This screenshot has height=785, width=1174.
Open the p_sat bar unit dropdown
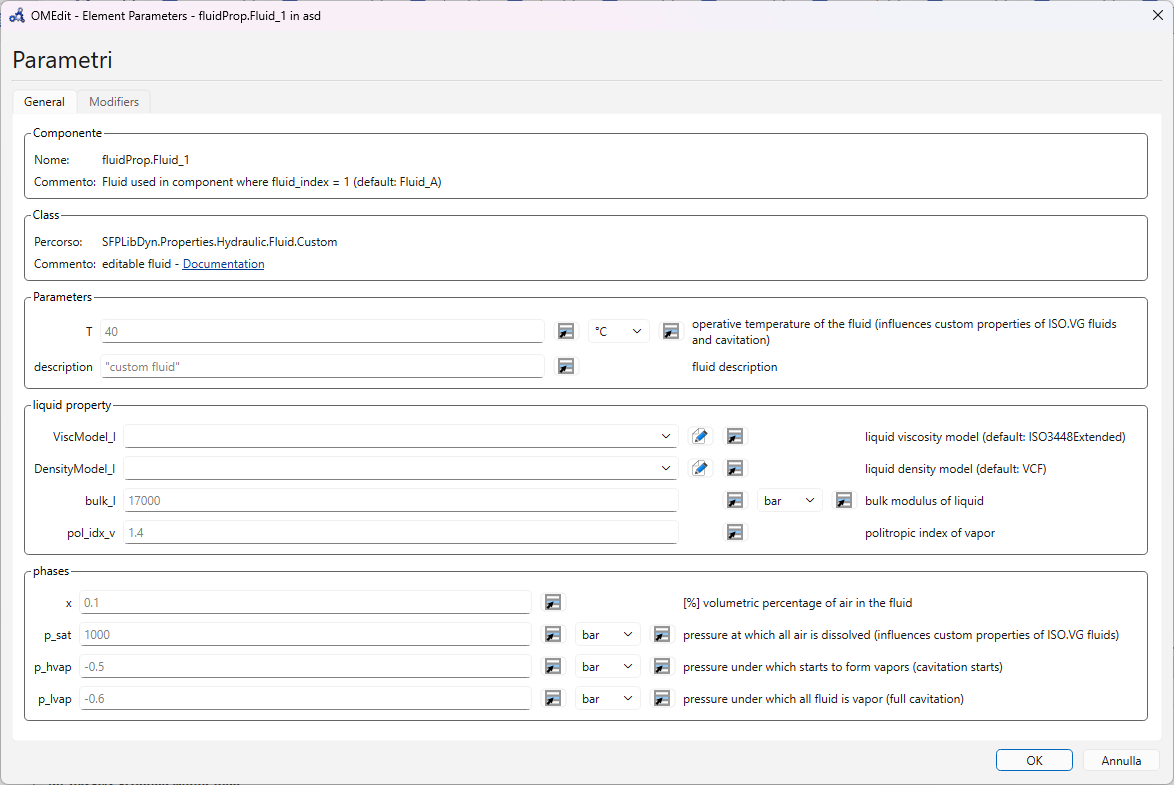tap(608, 634)
